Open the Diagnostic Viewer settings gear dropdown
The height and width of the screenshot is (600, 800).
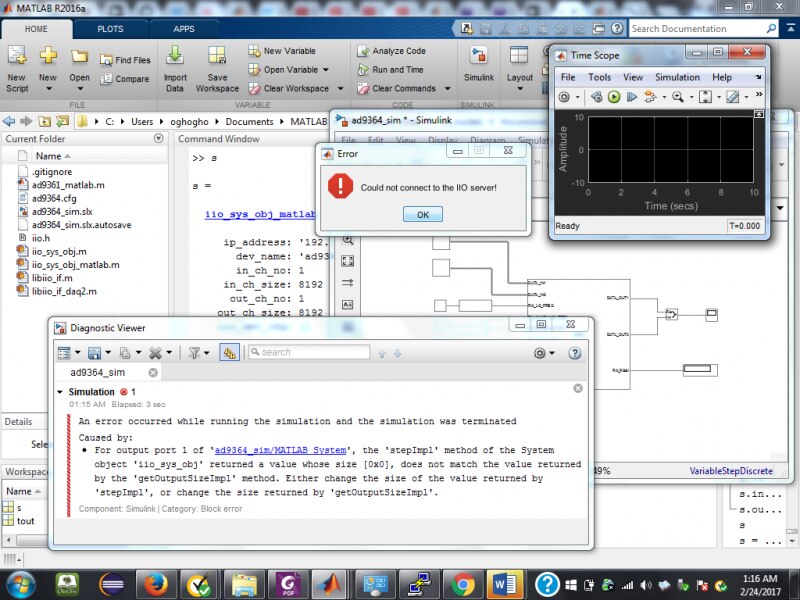pos(544,352)
